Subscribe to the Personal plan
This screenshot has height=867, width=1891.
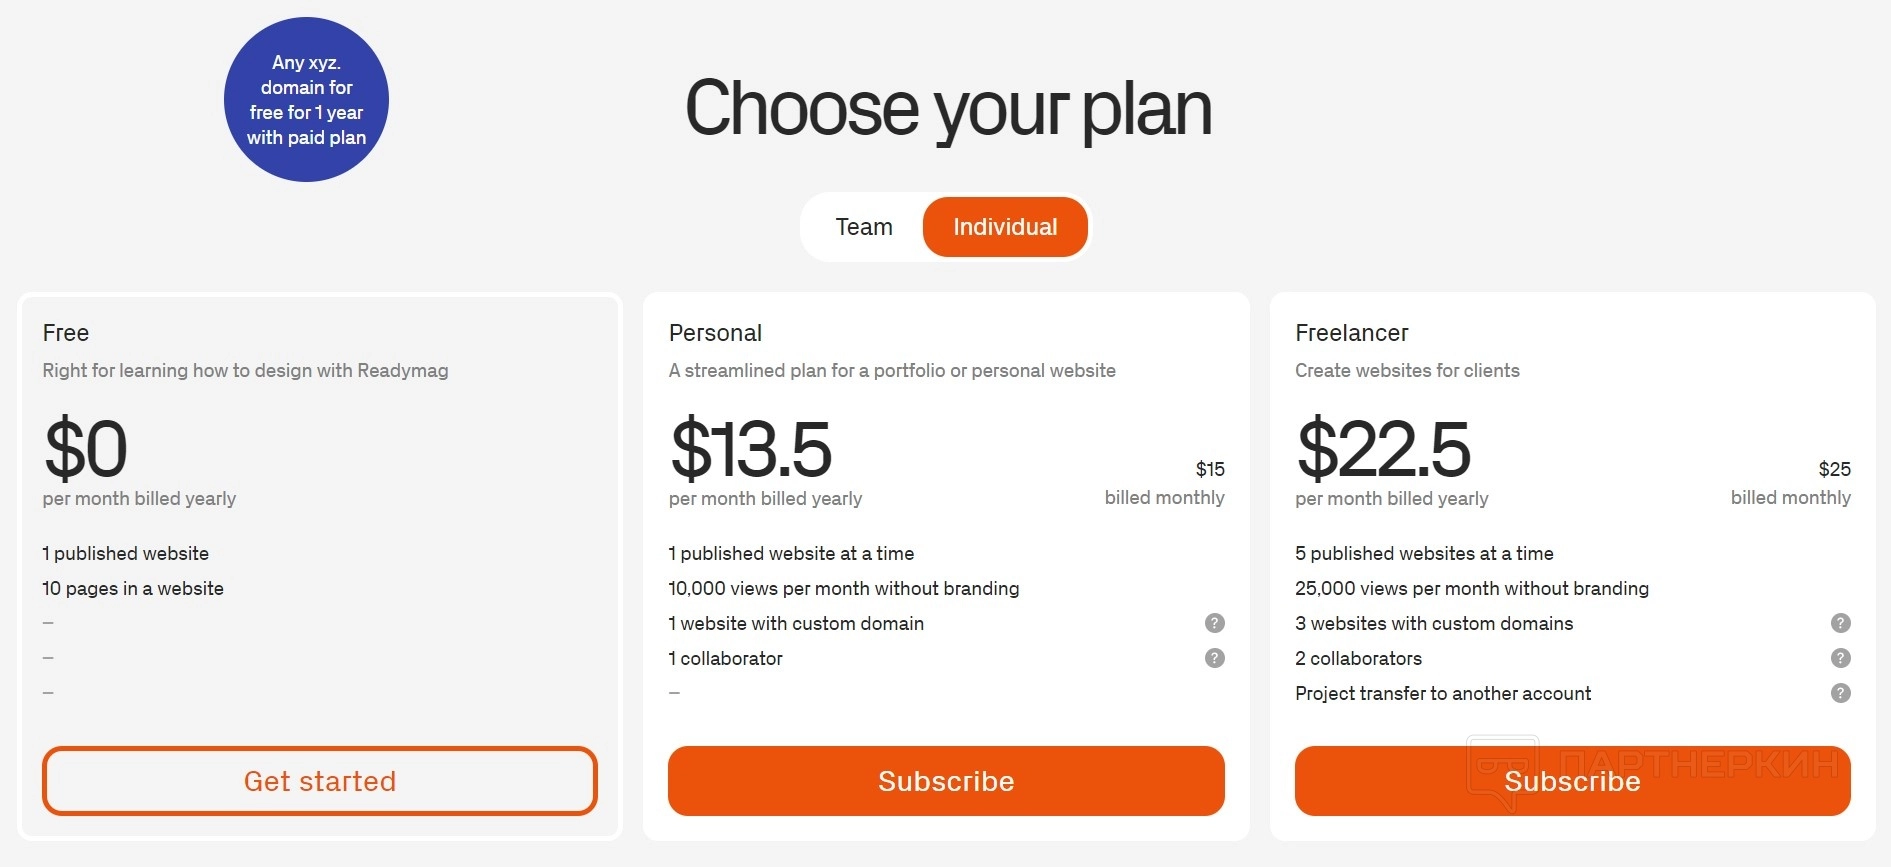point(946,781)
